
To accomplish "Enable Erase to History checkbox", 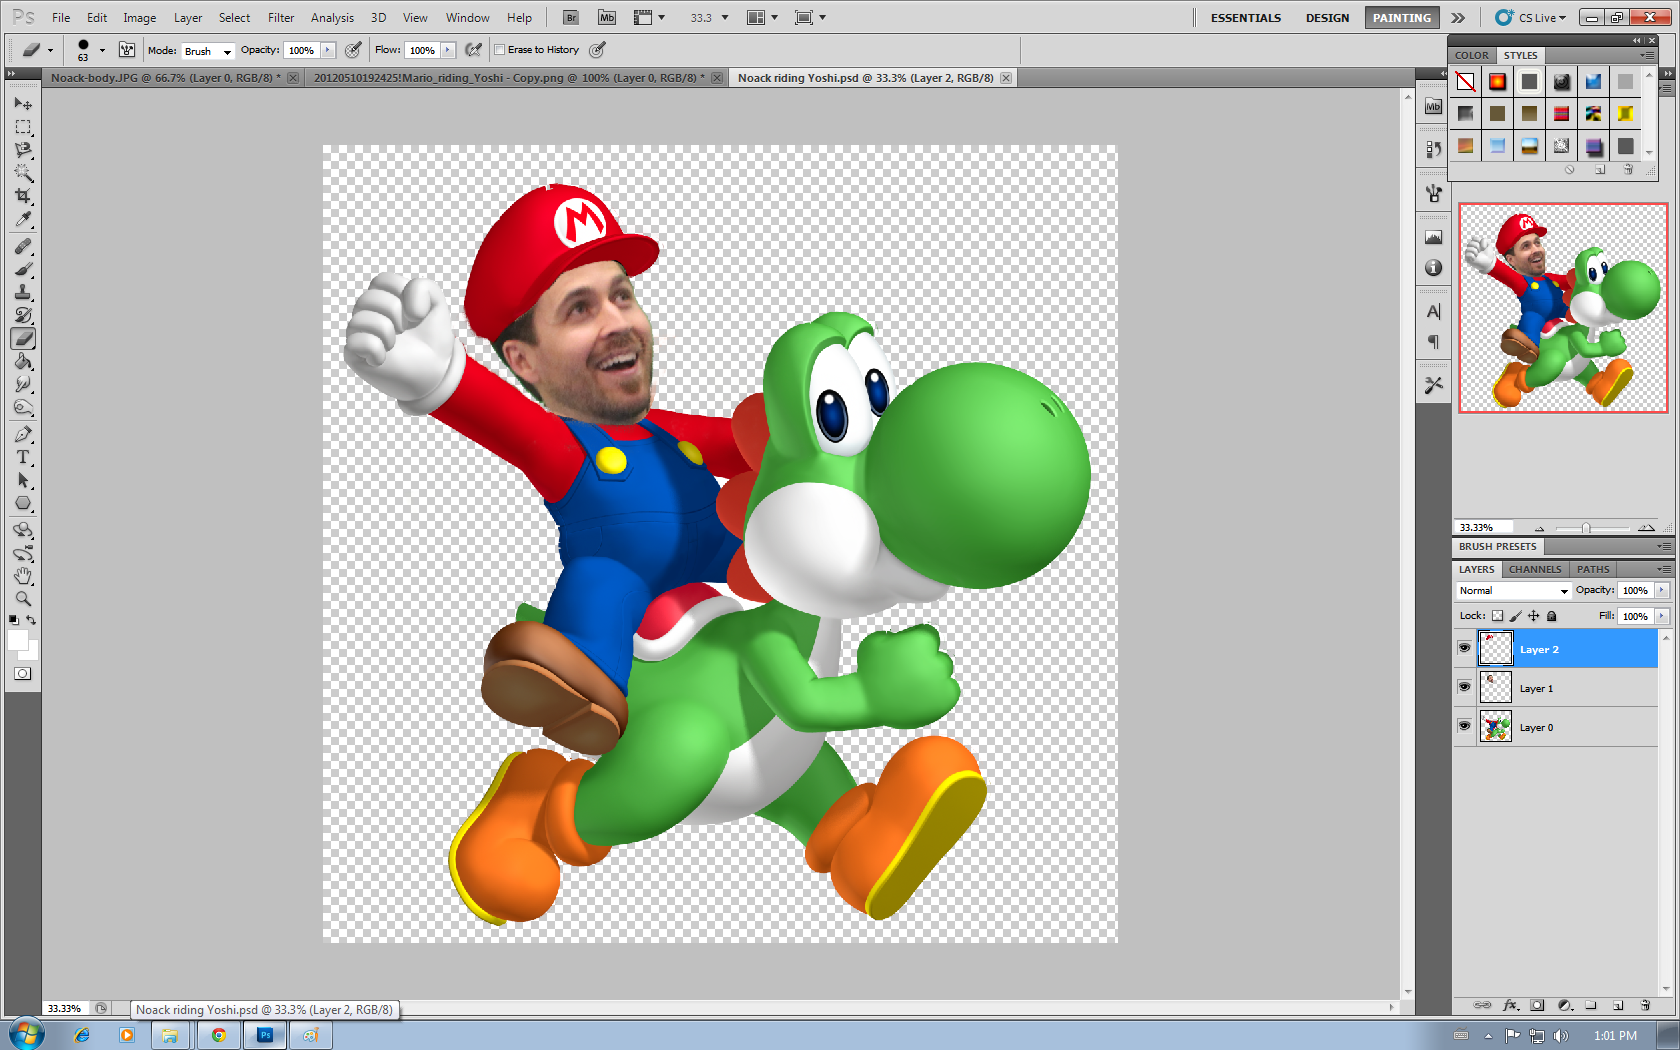I will (500, 50).
